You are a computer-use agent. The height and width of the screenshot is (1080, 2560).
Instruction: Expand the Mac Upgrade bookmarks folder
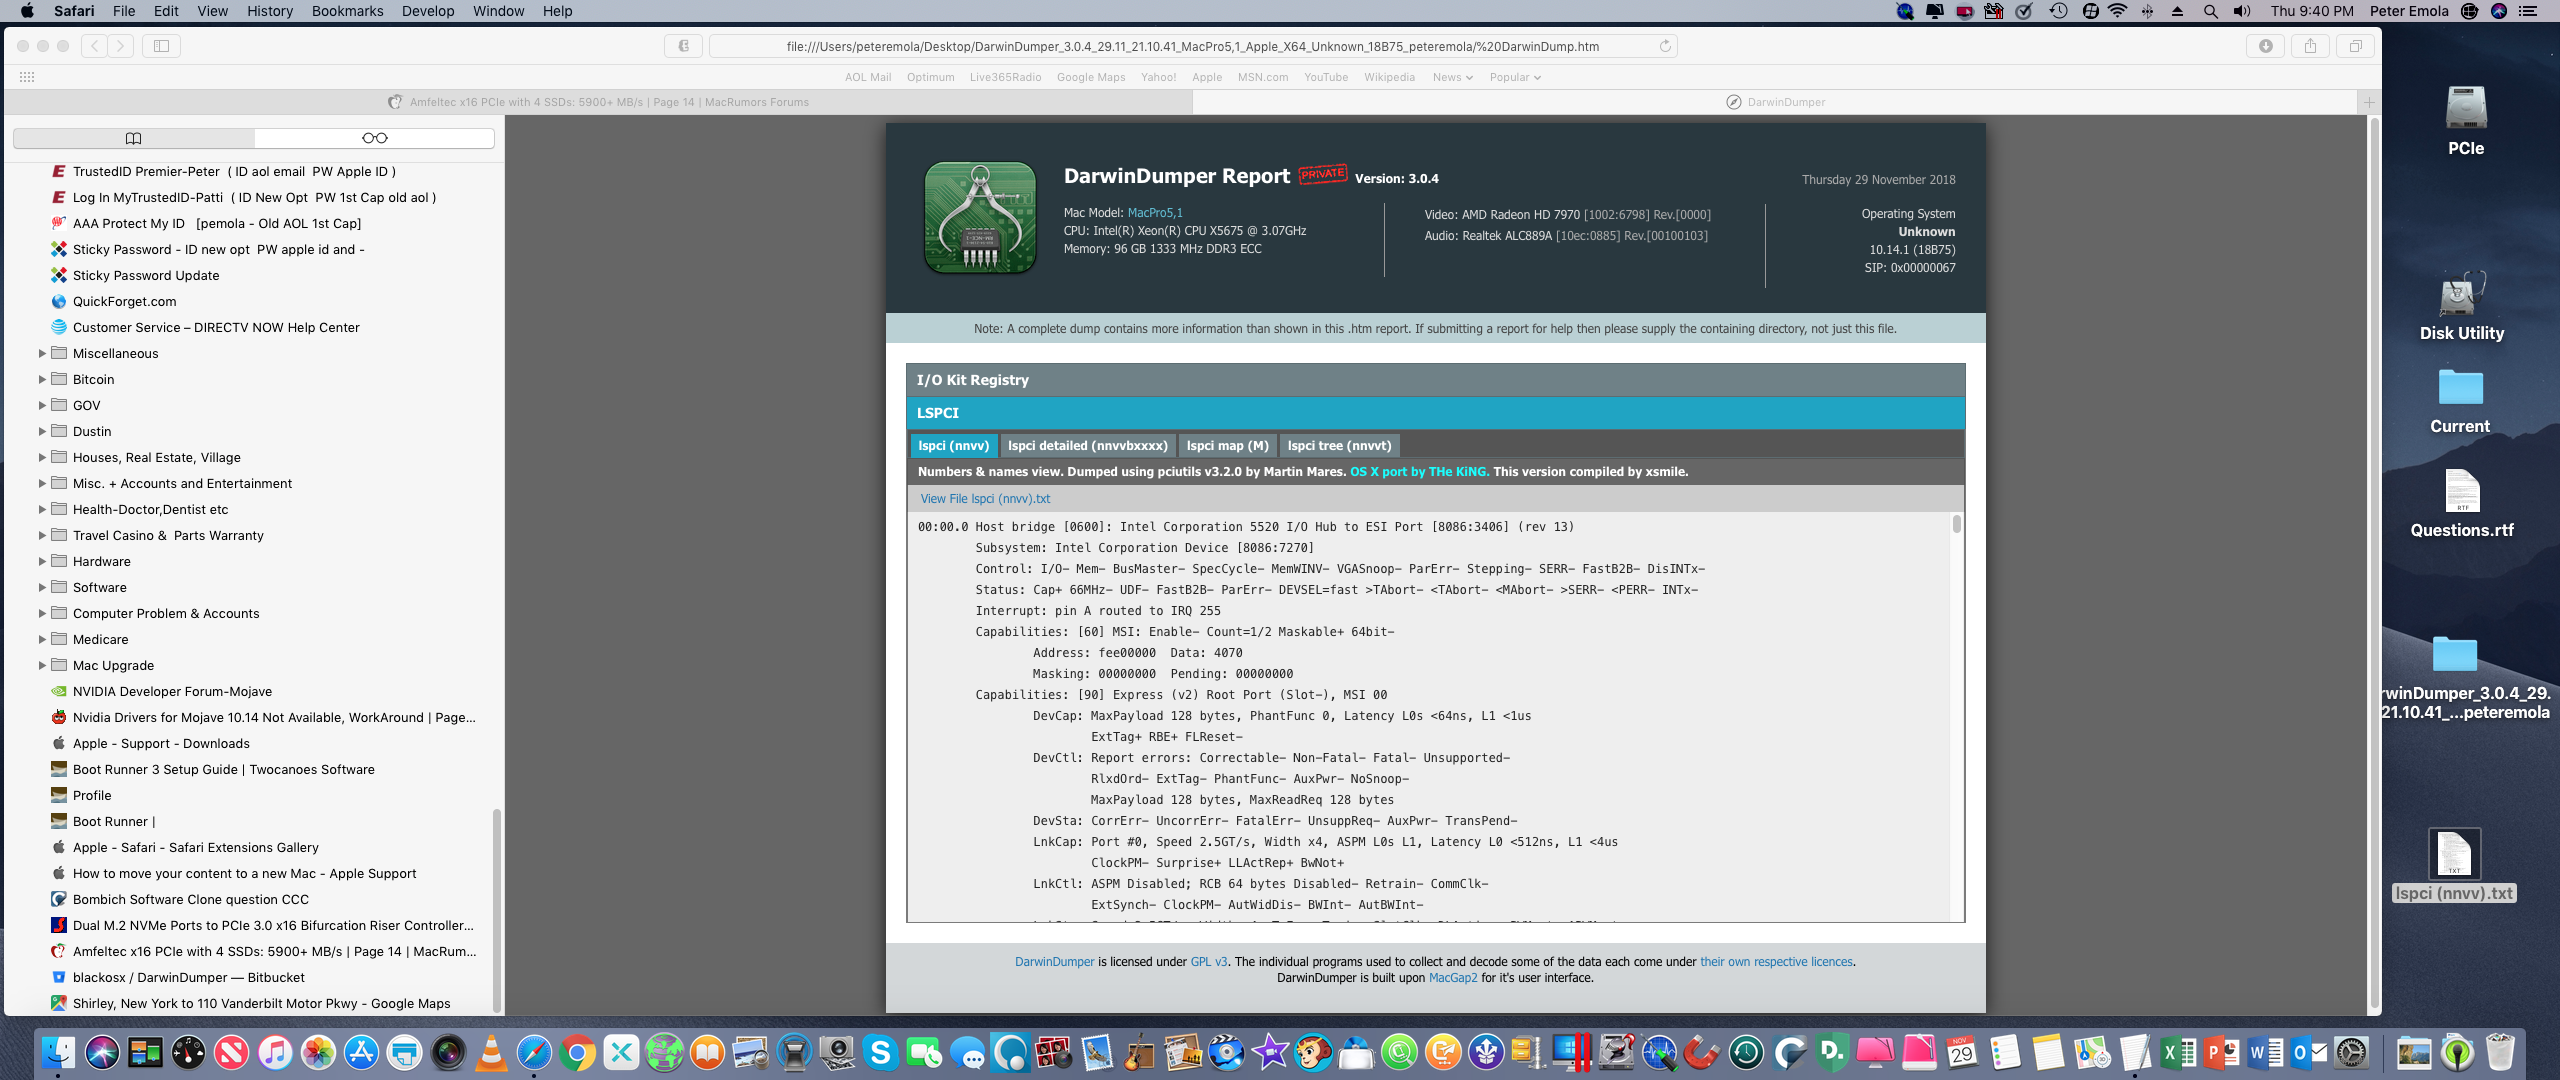(42, 665)
